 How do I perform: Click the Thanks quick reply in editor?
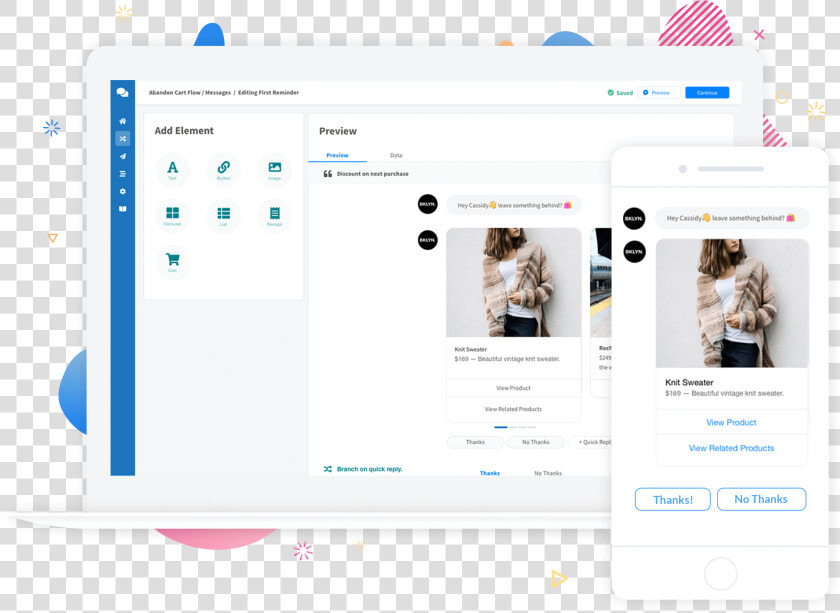click(x=475, y=442)
